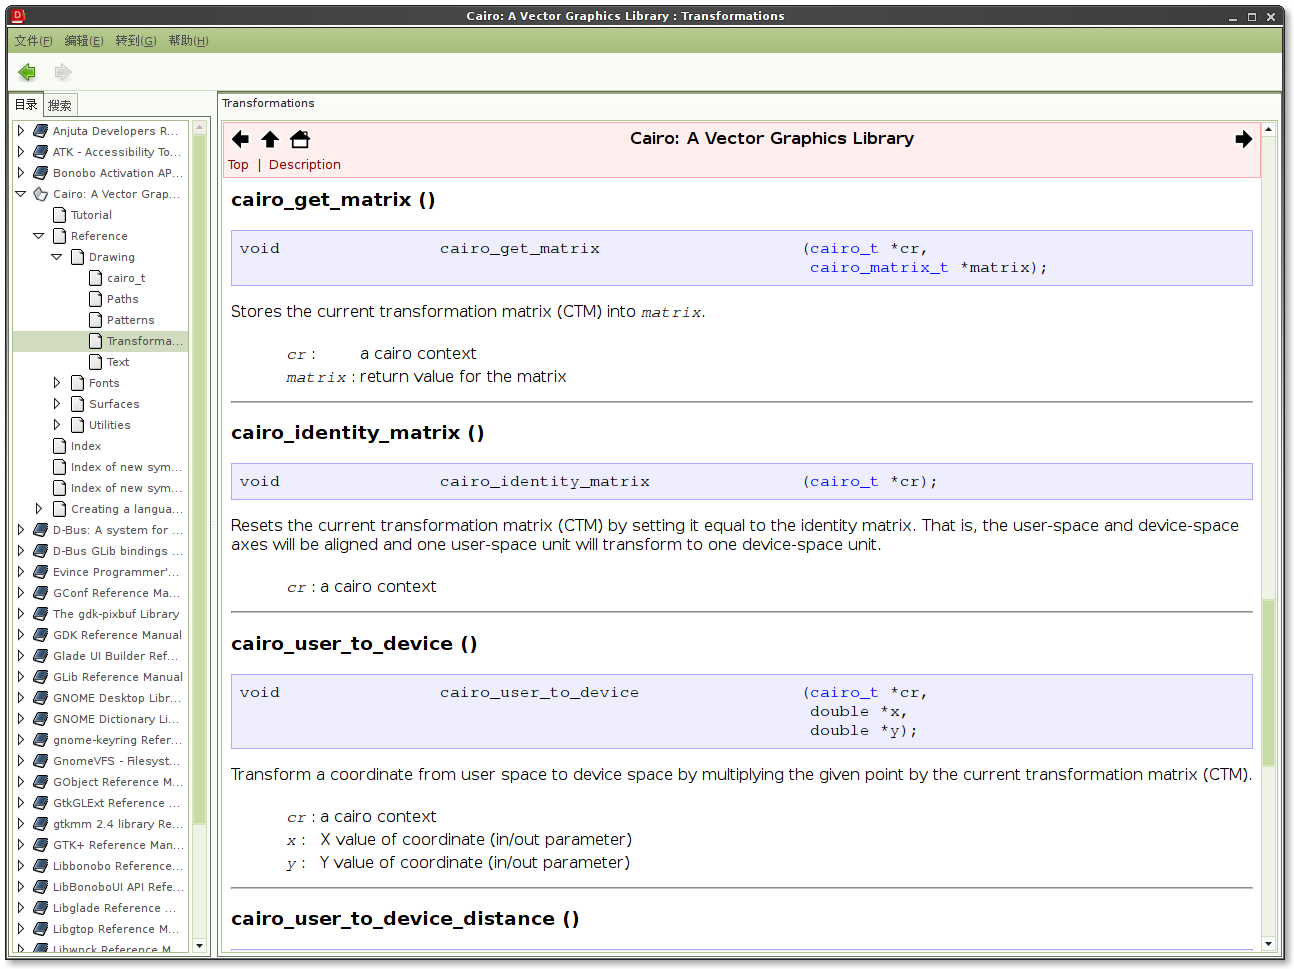Select The gdk-pixbuf Library entry
Viewport: 1294px width, 969px height.
pyautogui.click(x=116, y=614)
